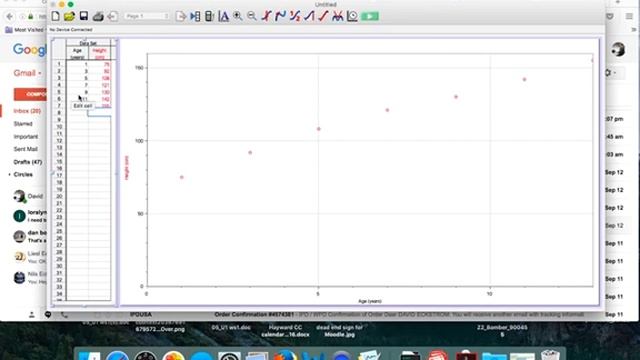Open a file with the folder icon
Viewport: 640px width, 360px height.
pyautogui.click(x=69, y=16)
